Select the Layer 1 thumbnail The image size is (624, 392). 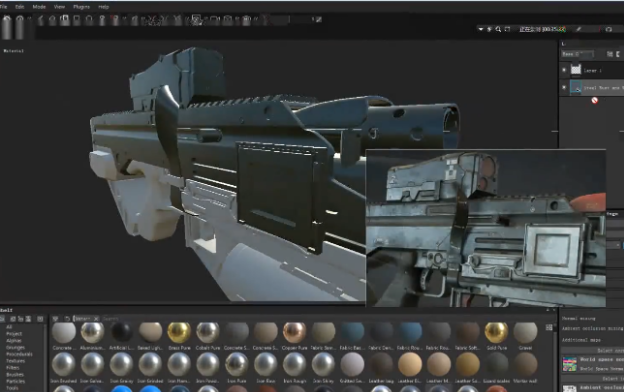576,70
